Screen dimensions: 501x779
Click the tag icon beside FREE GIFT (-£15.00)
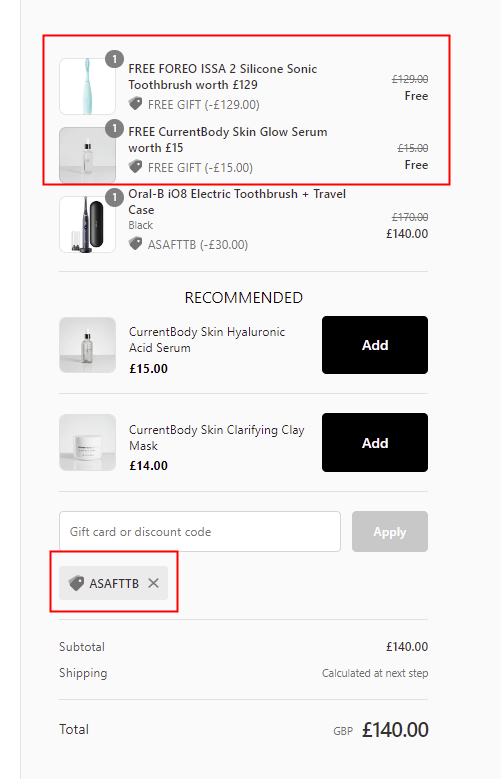coord(135,167)
